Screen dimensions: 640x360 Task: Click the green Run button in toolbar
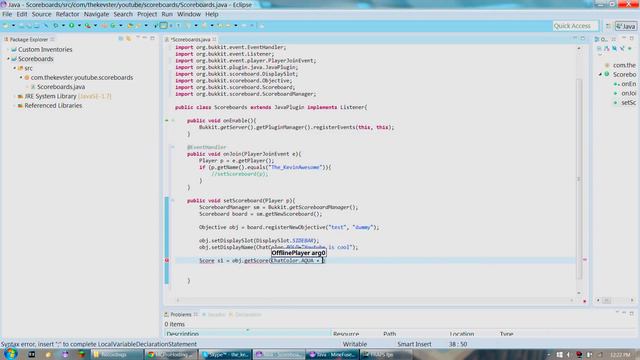[x=71, y=25]
